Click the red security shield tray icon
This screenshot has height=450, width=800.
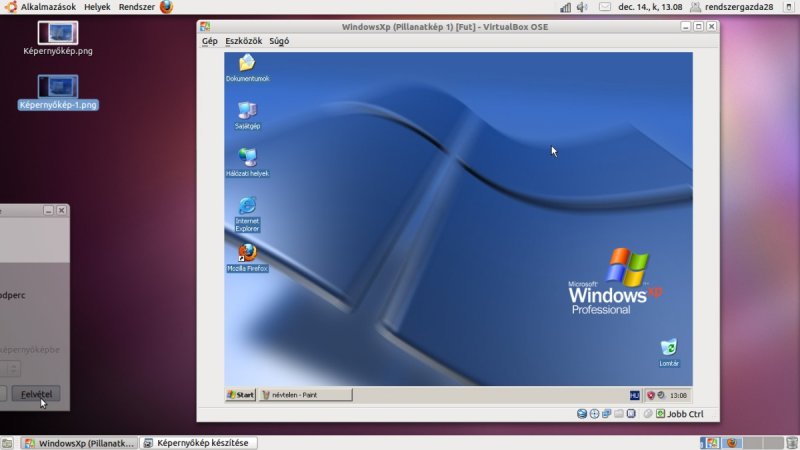(x=651, y=395)
